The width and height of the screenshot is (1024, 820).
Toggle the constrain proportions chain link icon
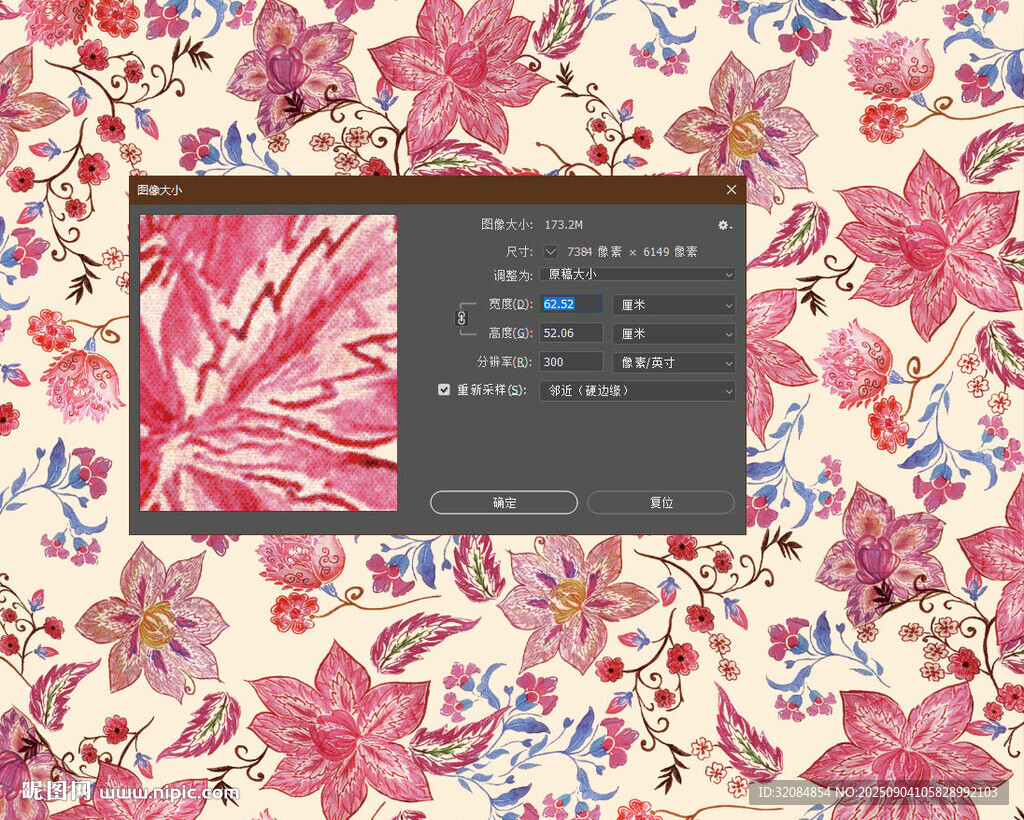(x=461, y=319)
